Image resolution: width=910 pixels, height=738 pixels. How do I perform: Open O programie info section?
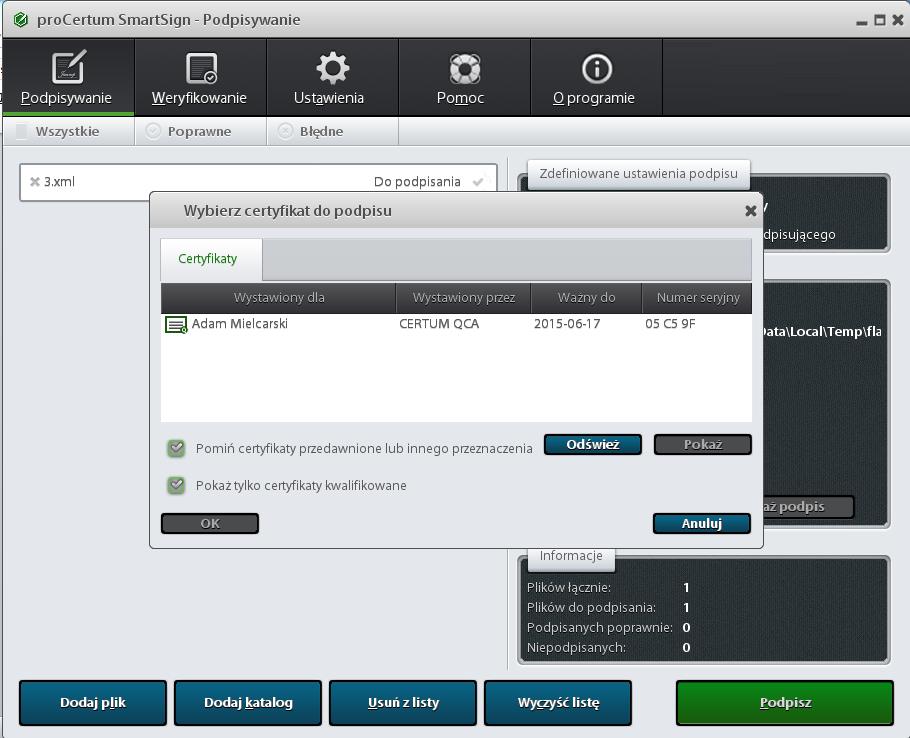[595, 79]
